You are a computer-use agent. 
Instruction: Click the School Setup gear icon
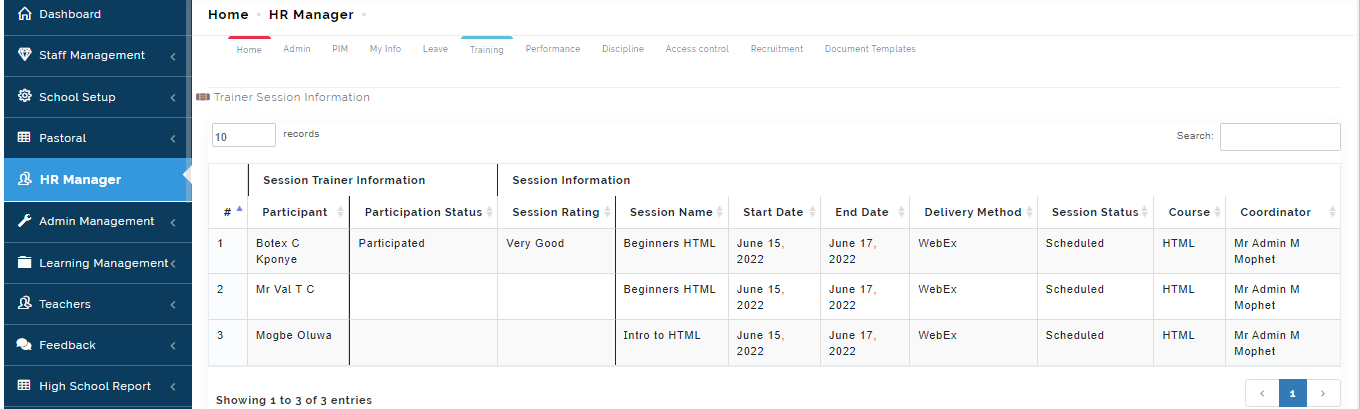(25, 97)
